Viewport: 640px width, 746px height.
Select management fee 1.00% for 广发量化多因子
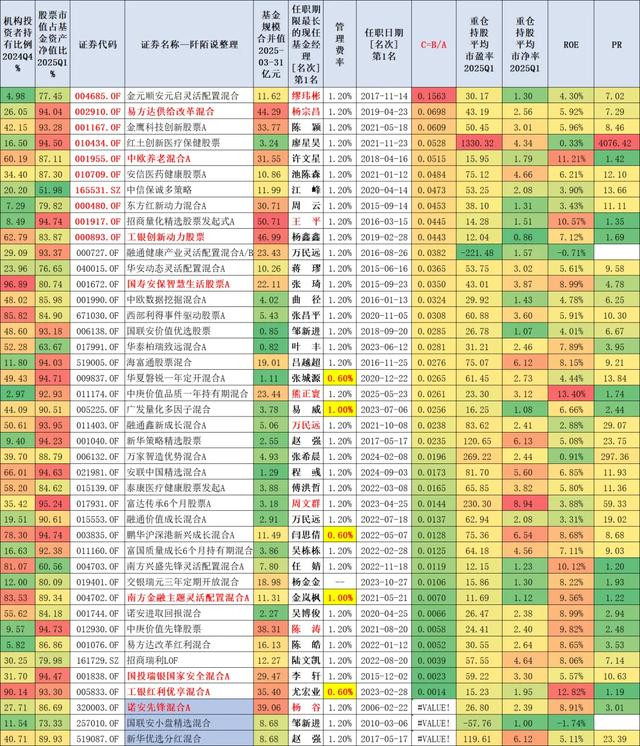(340, 410)
